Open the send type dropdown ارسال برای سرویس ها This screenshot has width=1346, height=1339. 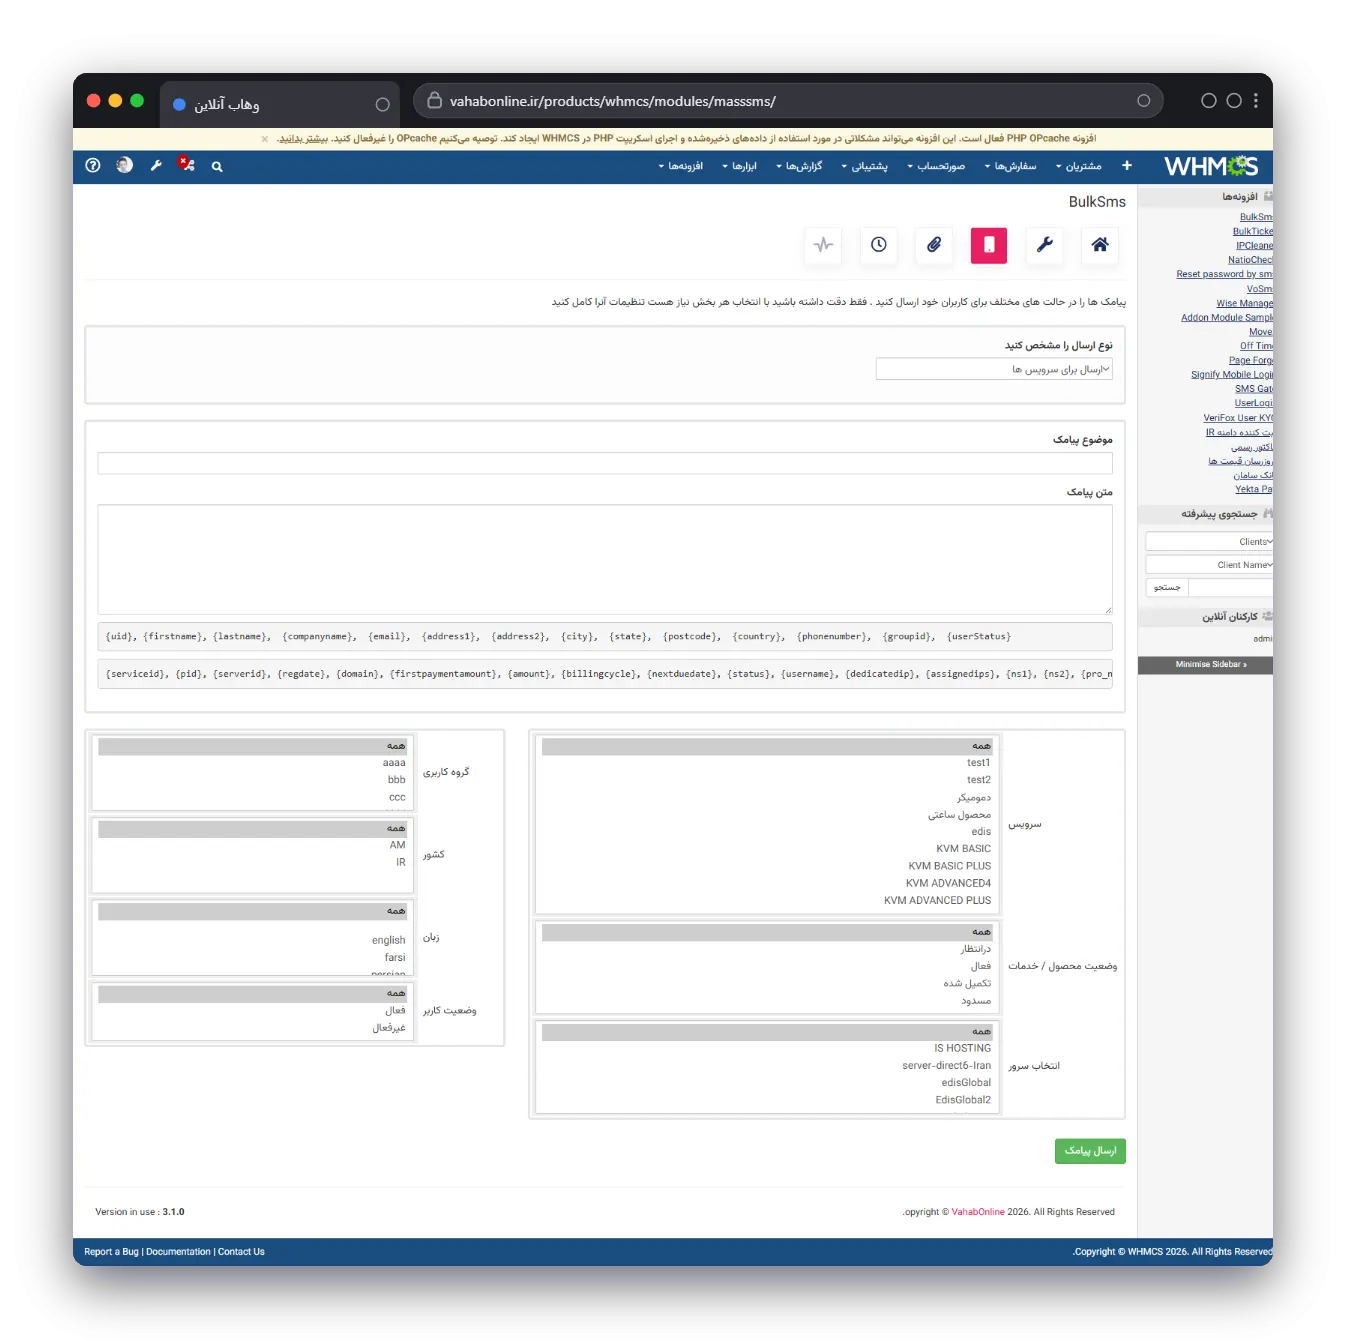994,370
